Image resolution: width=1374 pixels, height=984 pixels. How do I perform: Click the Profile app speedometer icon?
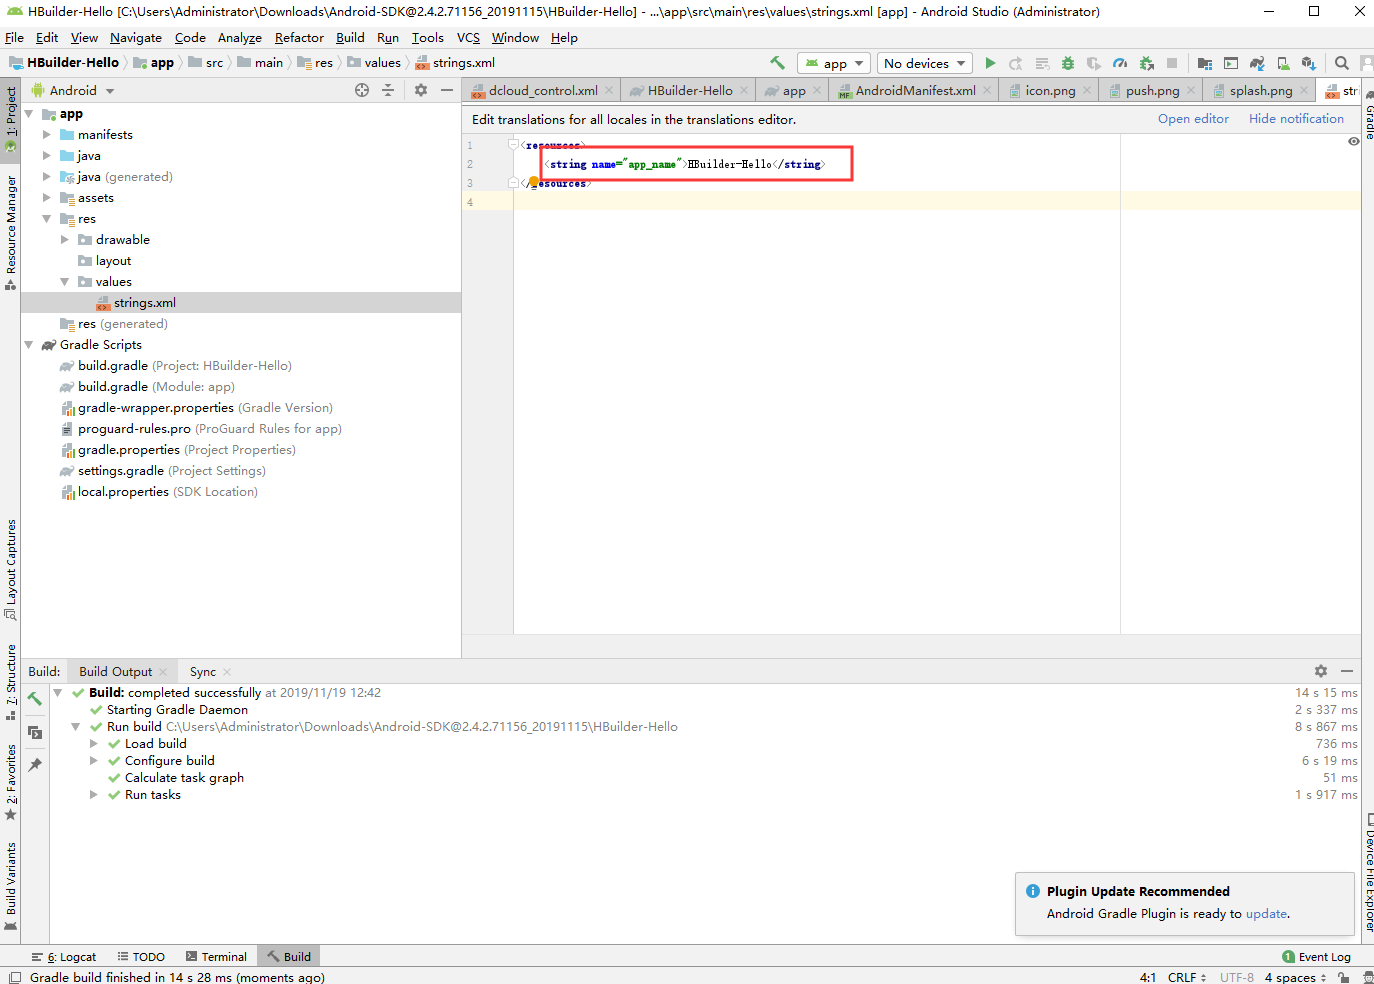coord(1120,63)
